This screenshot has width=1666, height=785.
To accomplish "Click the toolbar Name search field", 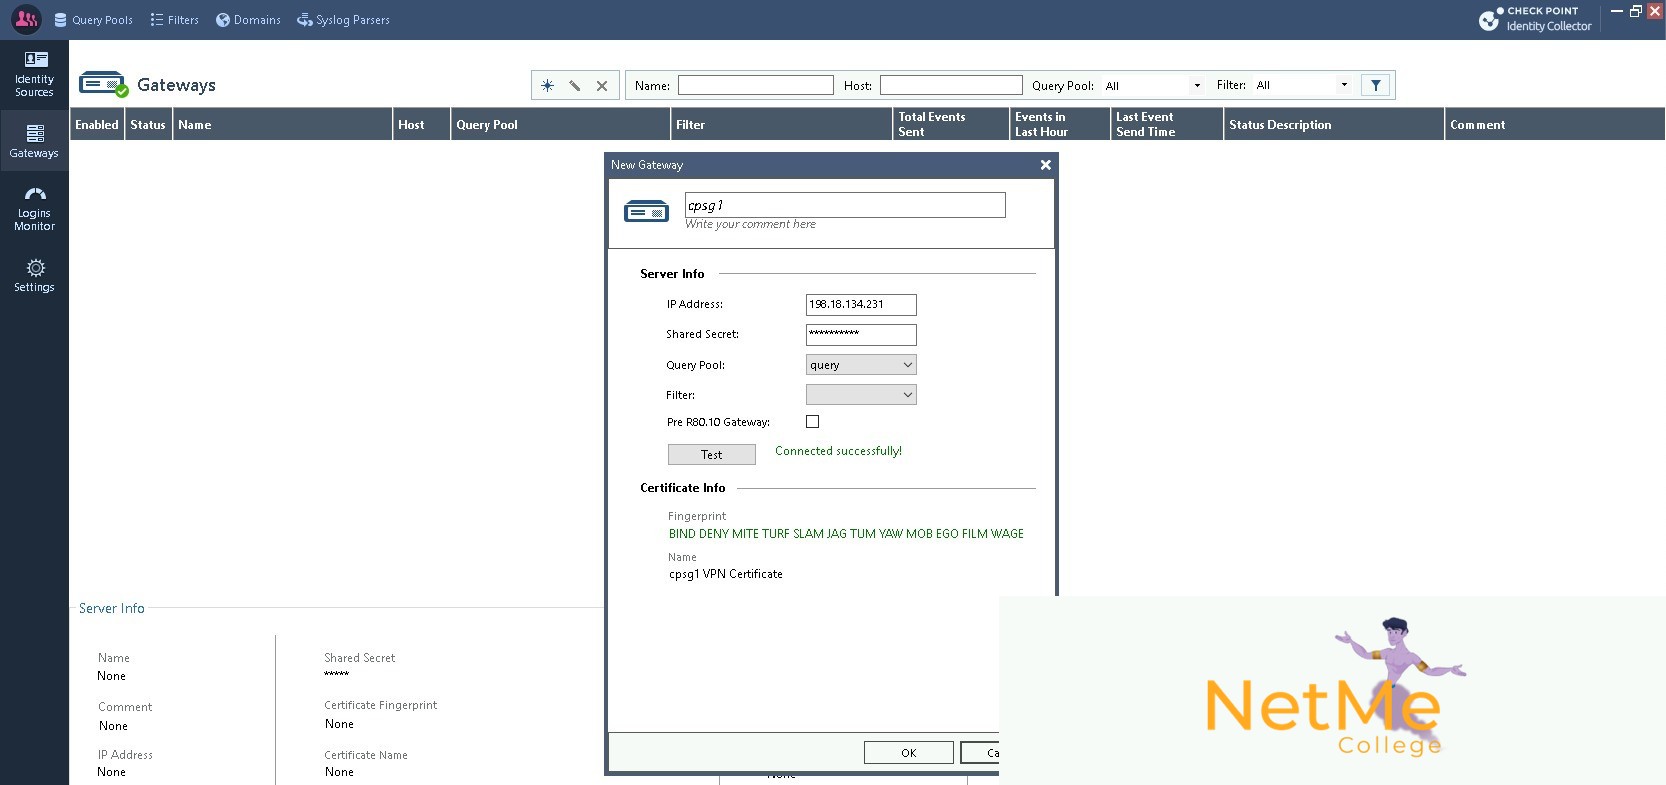I will pyautogui.click(x=756, y=86).
